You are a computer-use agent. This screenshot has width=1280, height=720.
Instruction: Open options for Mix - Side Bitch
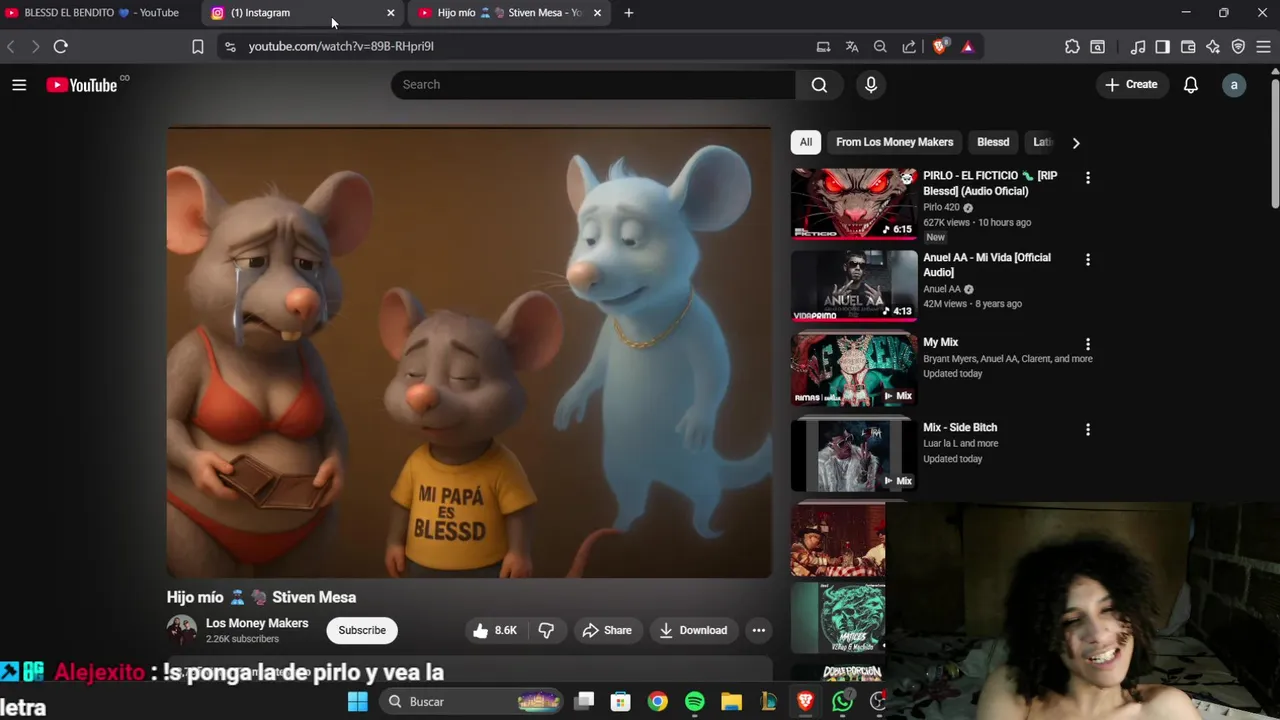click(1088, 429)
